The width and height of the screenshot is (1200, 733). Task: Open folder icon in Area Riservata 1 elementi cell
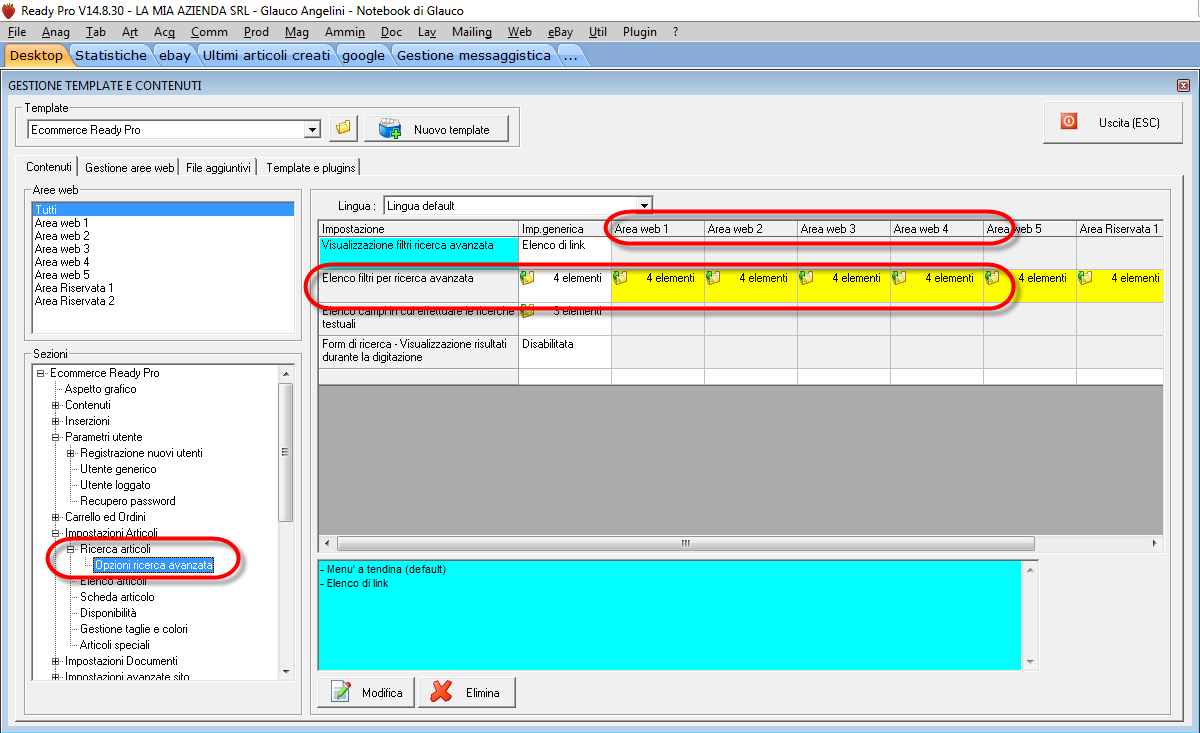tap(1085, 278)
